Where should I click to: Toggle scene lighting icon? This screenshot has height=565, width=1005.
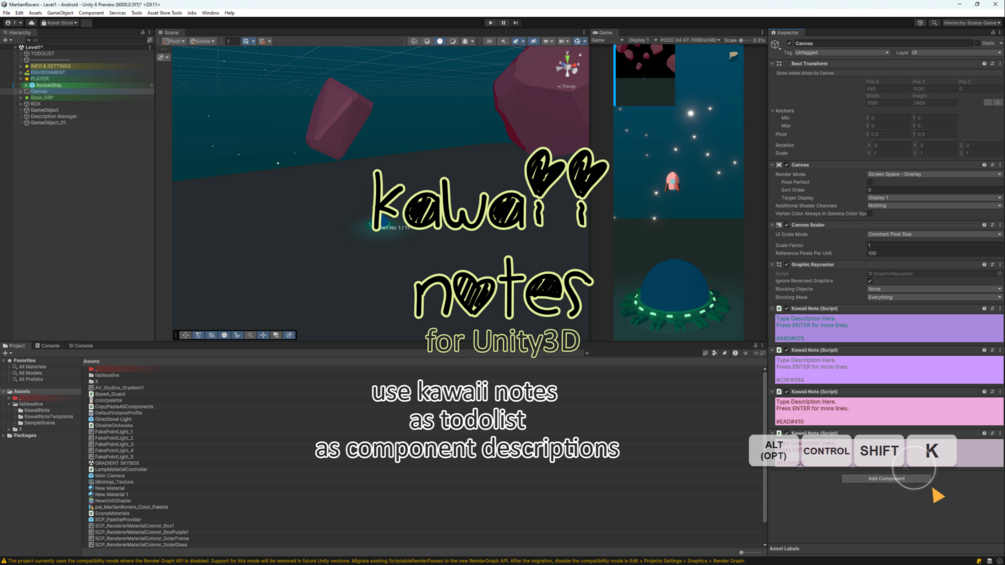pyautogui.click(x=503, y=41)
